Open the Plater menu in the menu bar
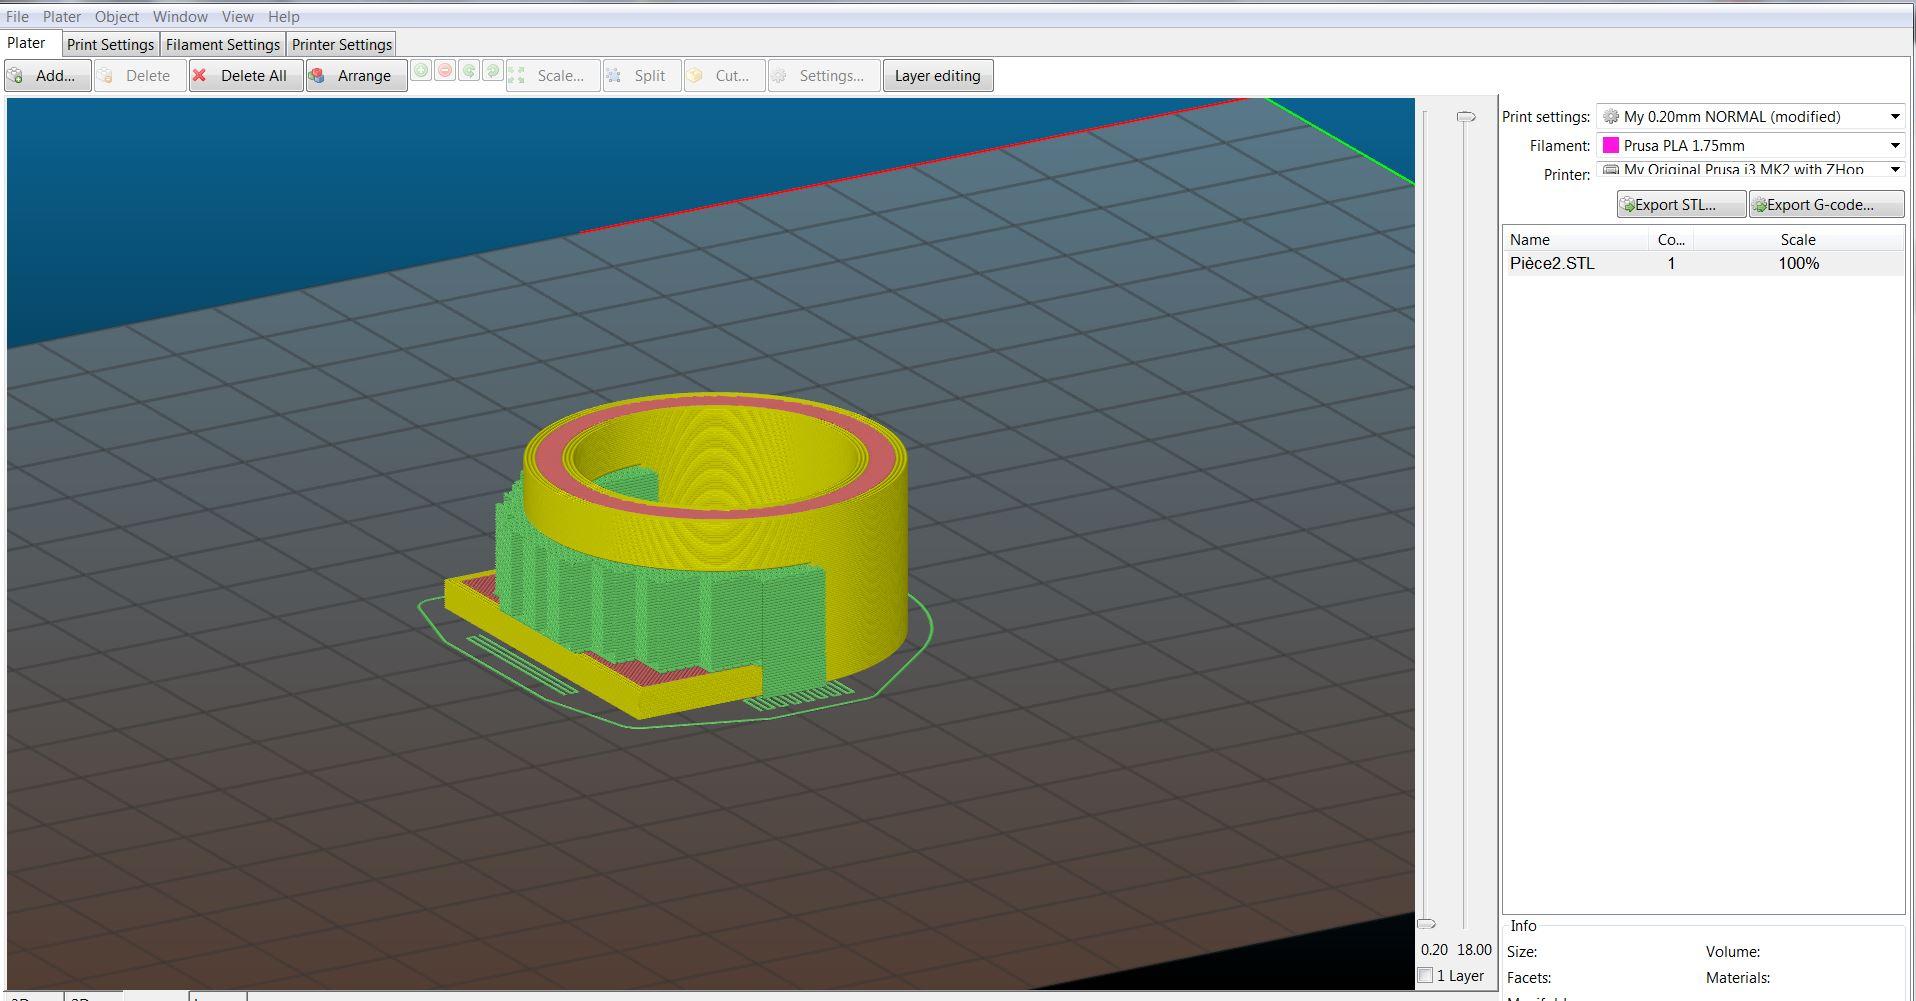The height and width of the screenshot is (1001, 1916). pos(62,17)
